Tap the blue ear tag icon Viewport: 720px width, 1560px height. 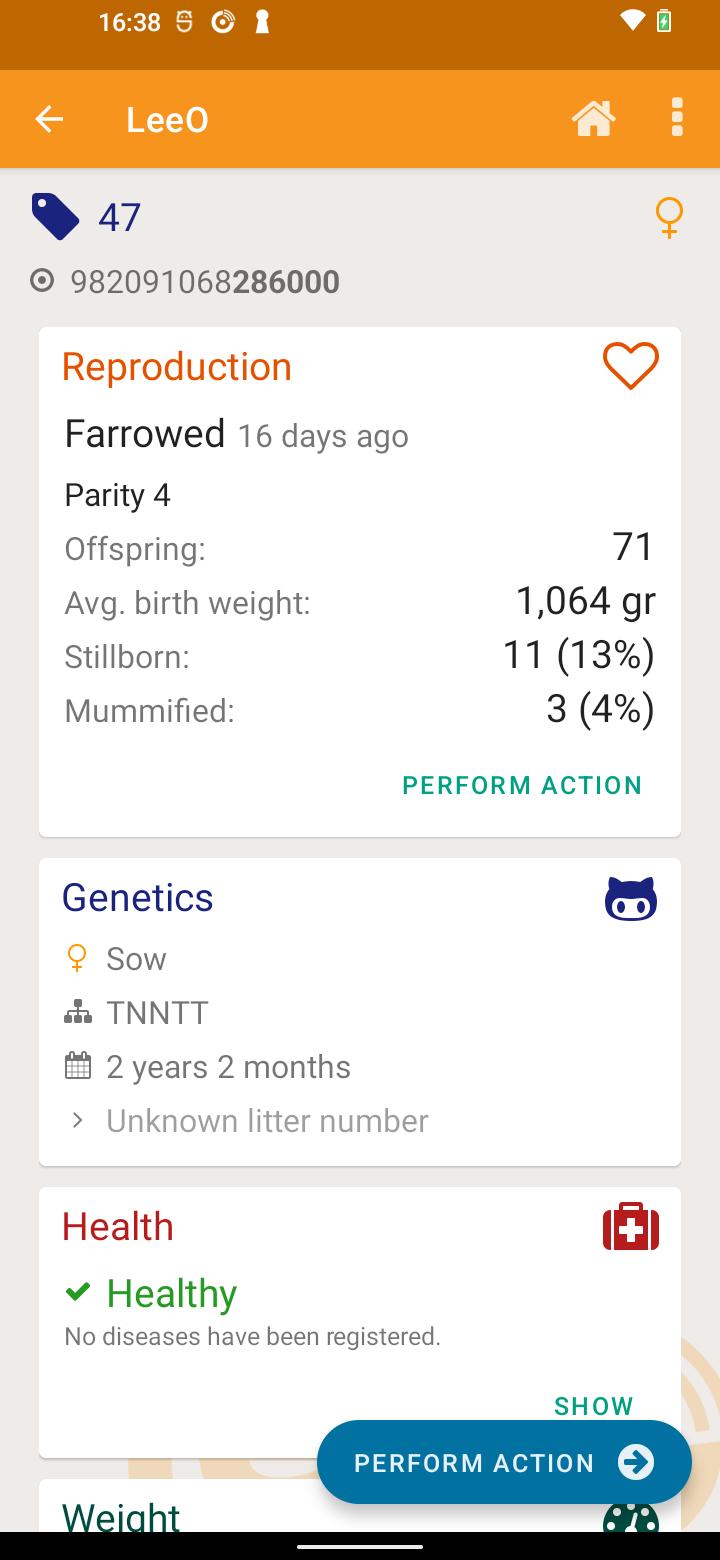point(55,217)
